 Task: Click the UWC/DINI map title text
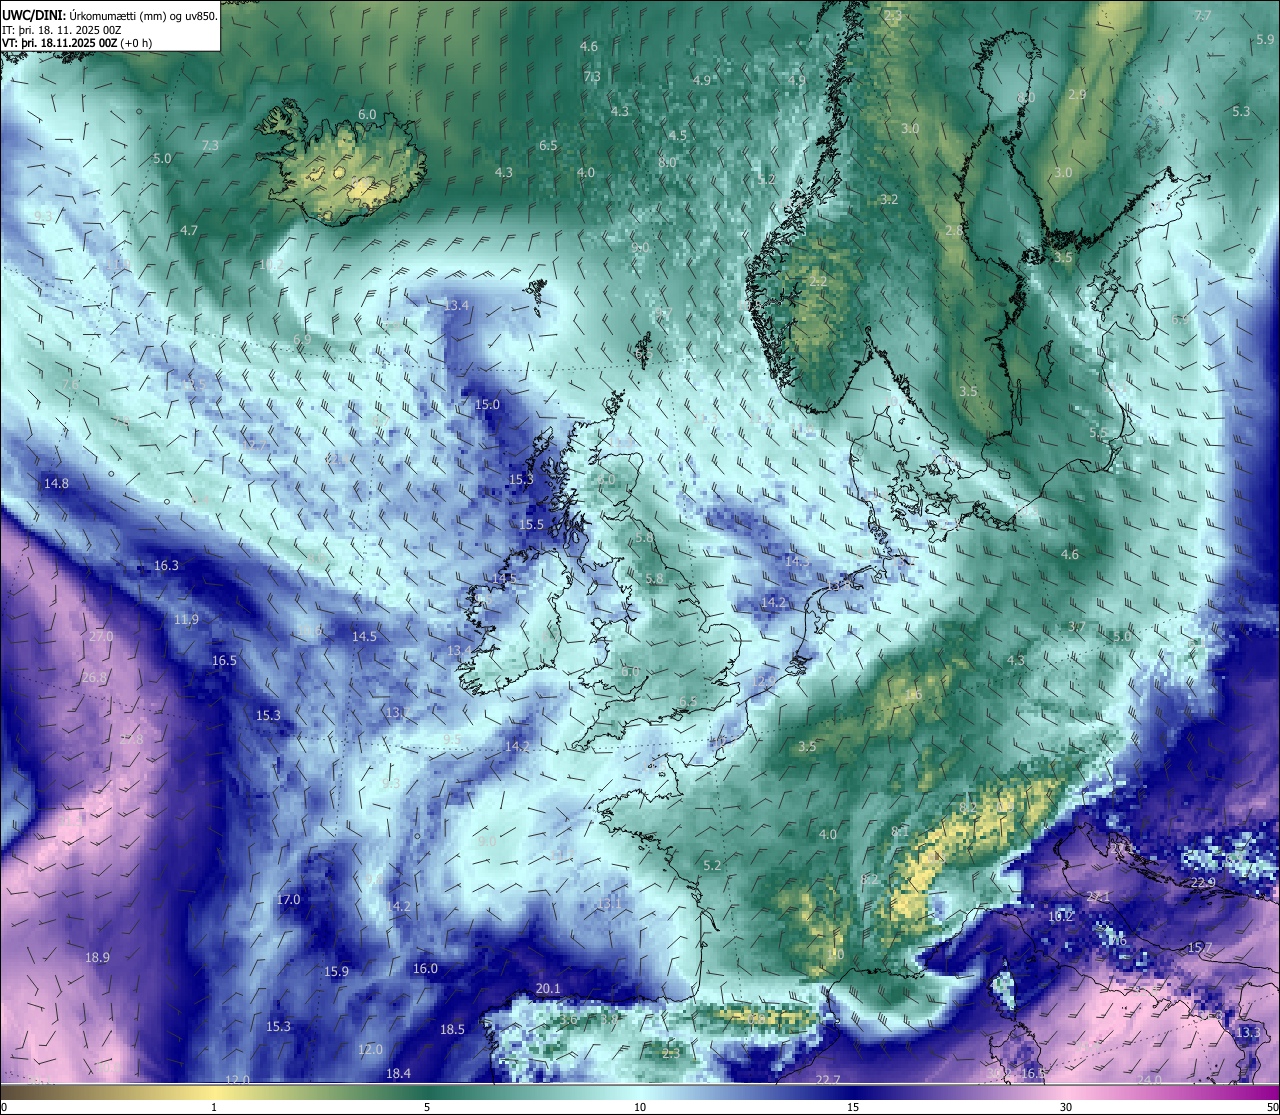tap(110, 15)
